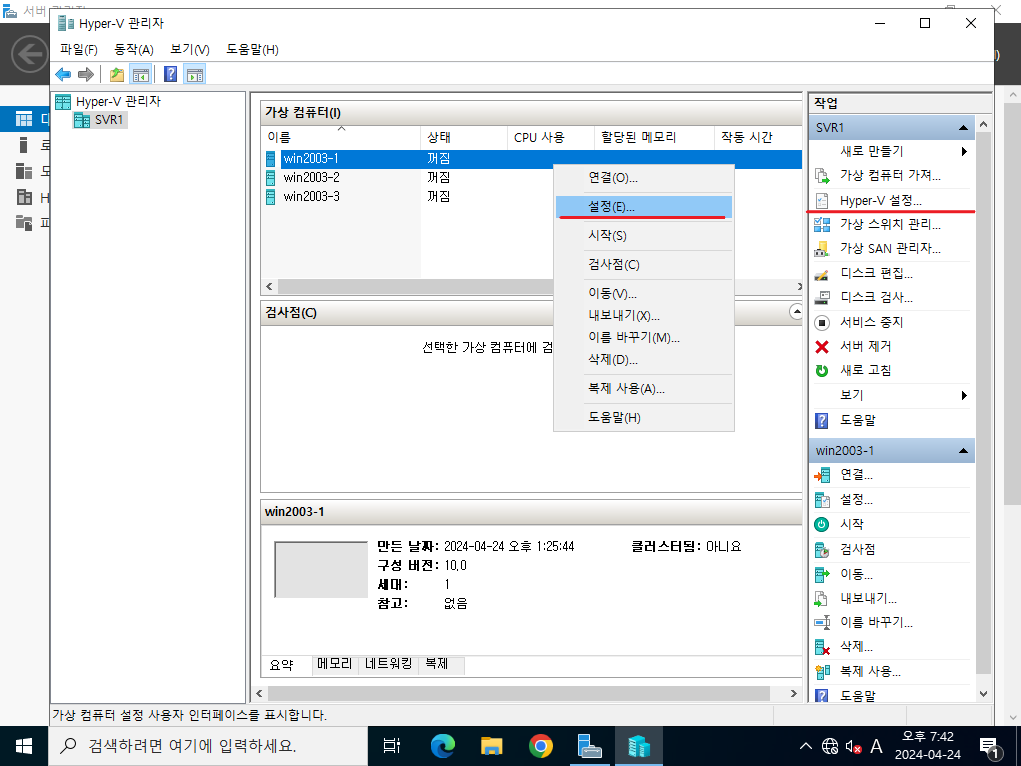Collapse the 검사점(C) panel chevron
The height and width of the screenshot is (766, 1021).
pyautogui.click(x=796, y=312)
